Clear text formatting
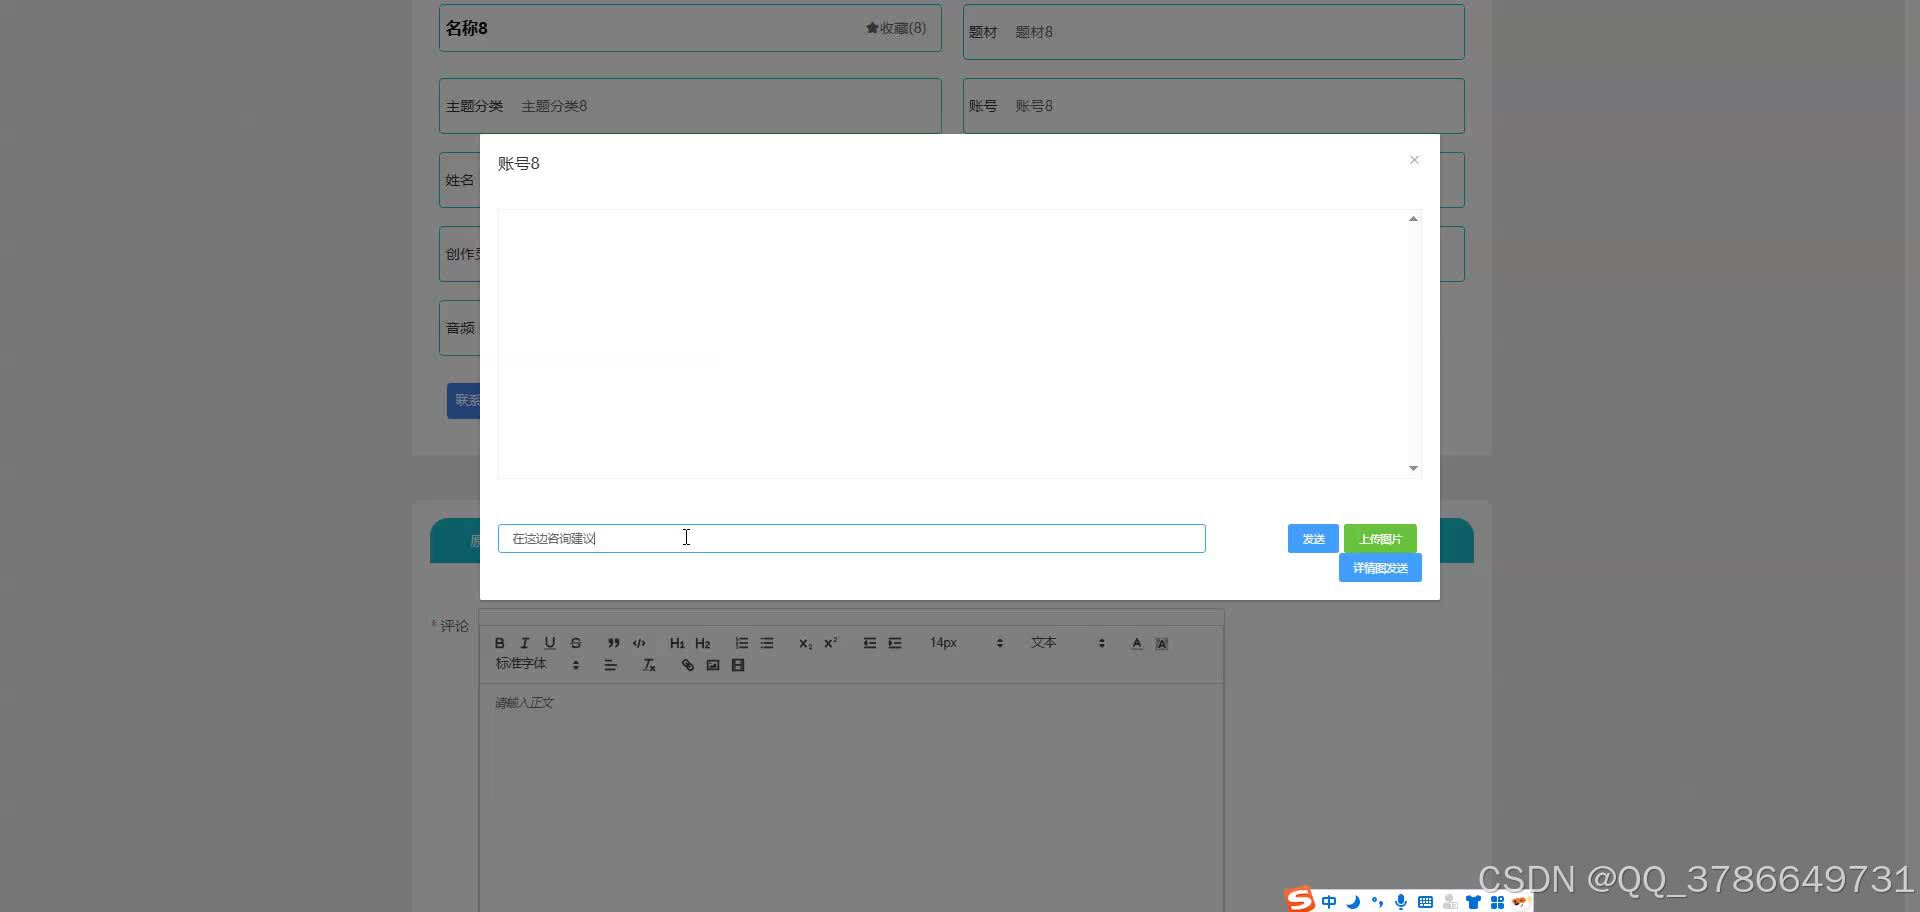This screenshot has width=1920, height=912. coord(649,665)
